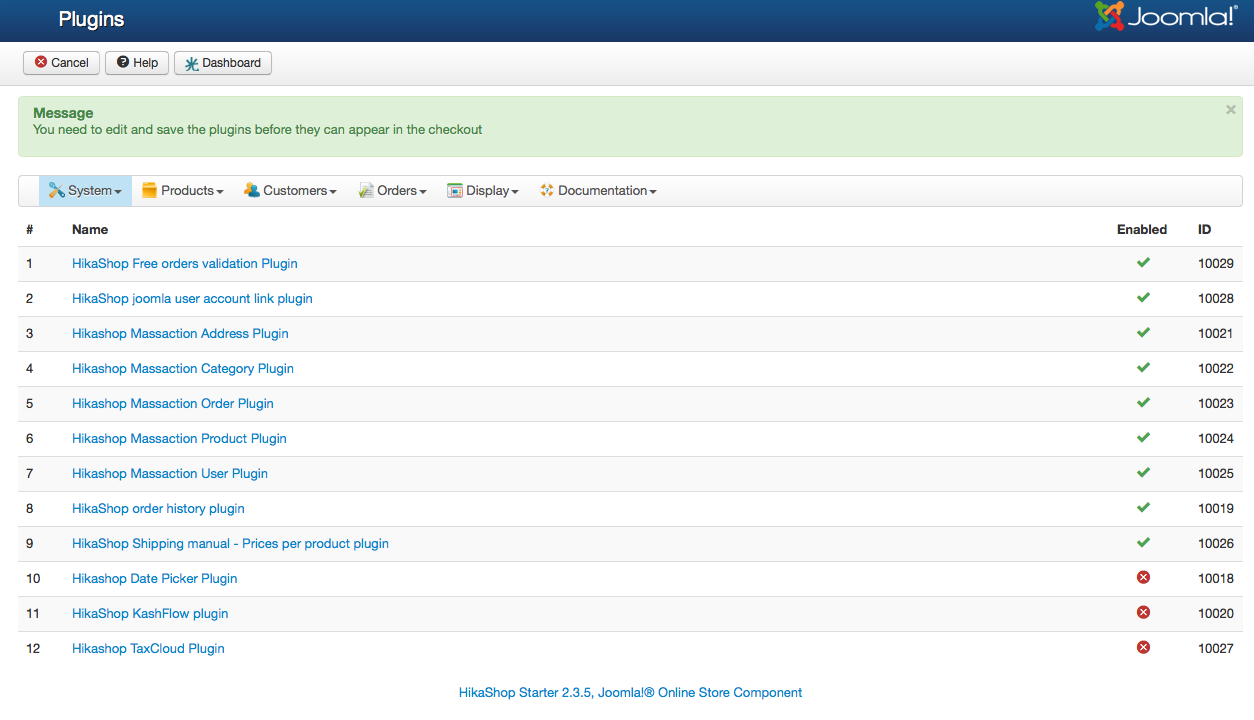This screenshot has height=720, width=1254.
Task: Open Hikashop Massaction Category Plugin
Action: tap(183, 369)
